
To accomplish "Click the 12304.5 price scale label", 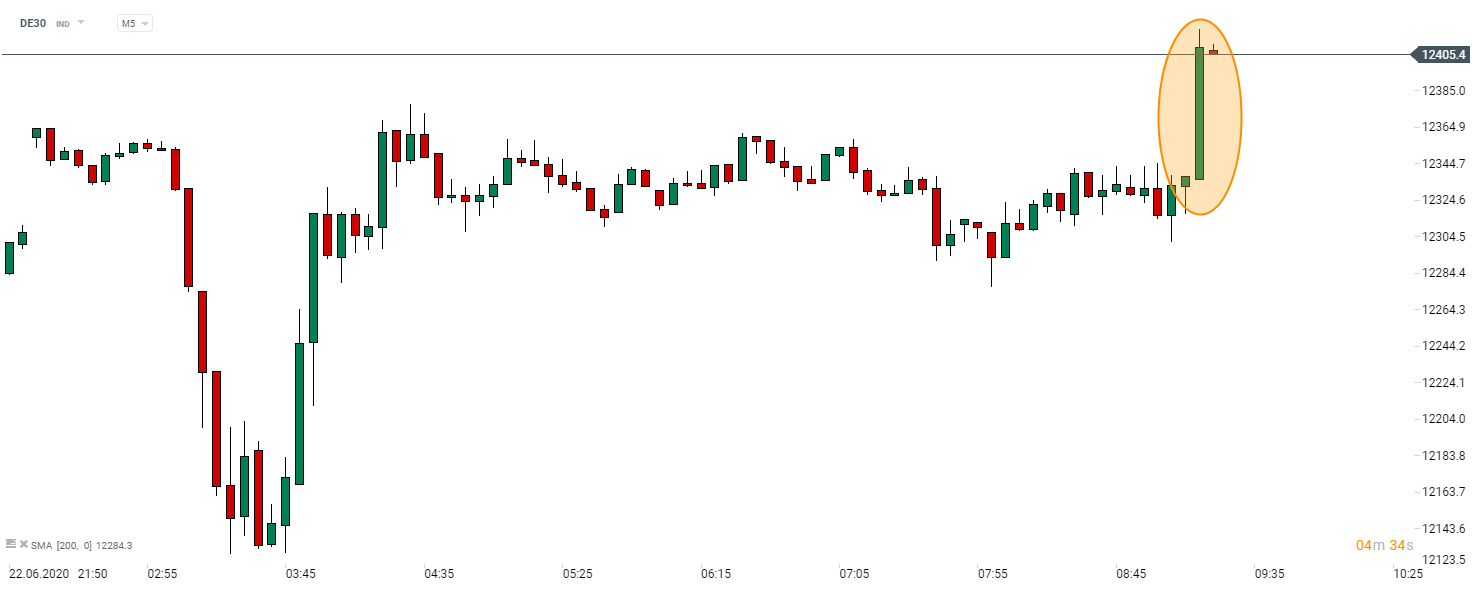I will tap(1445, 237).
